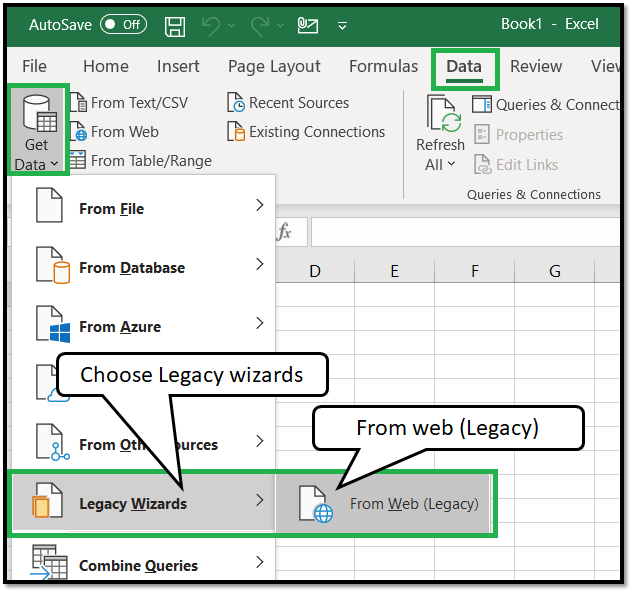Image resolution: width=633 pixels, height=593 pixels.
Task: Click the email attachment icon in Quick Access
Action: 308,25
